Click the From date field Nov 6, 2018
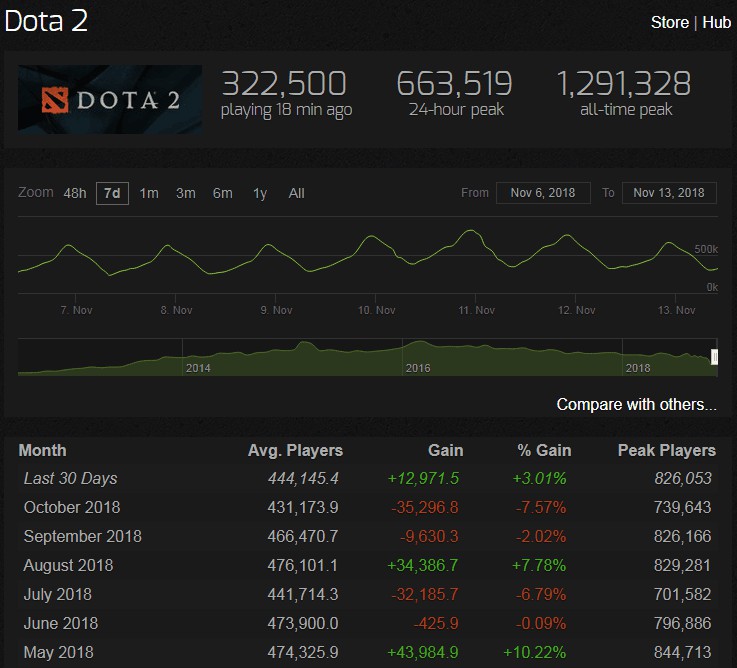The width and height of the screenshot is (737, 668). (543, 193)
